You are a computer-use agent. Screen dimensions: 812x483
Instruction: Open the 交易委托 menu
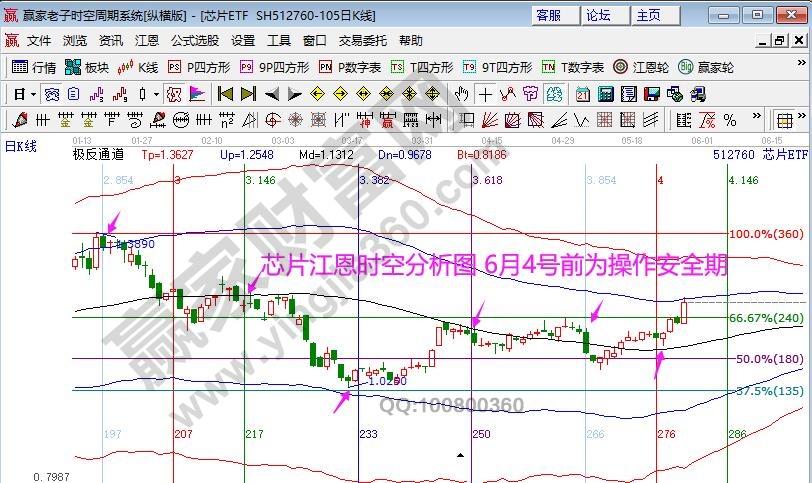[x=362, y=41]
